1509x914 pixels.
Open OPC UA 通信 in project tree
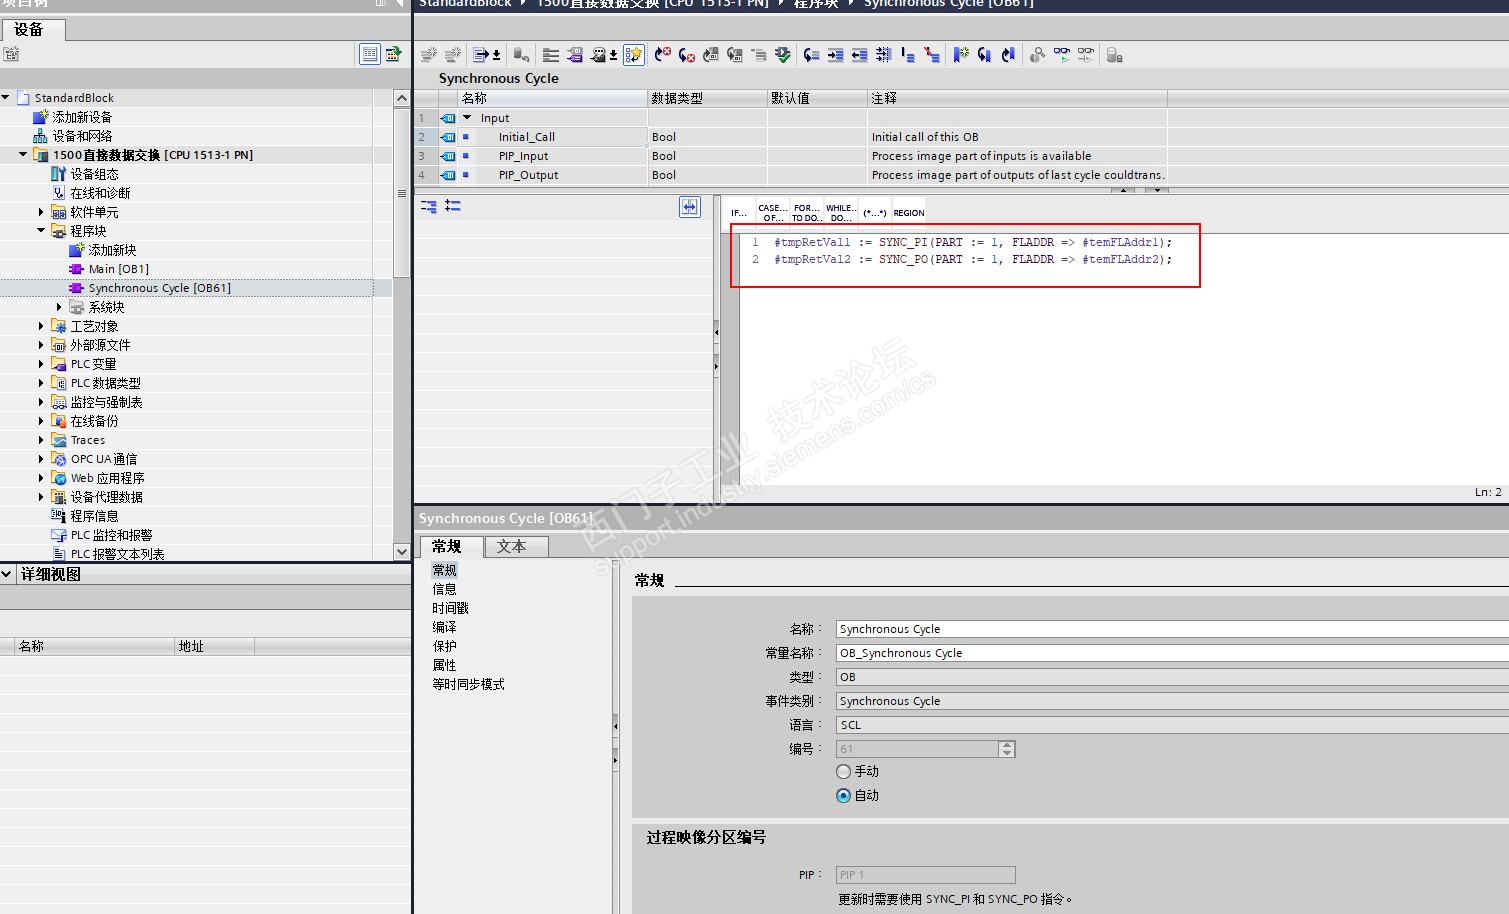pyautogui.click(x=104, y=459)
